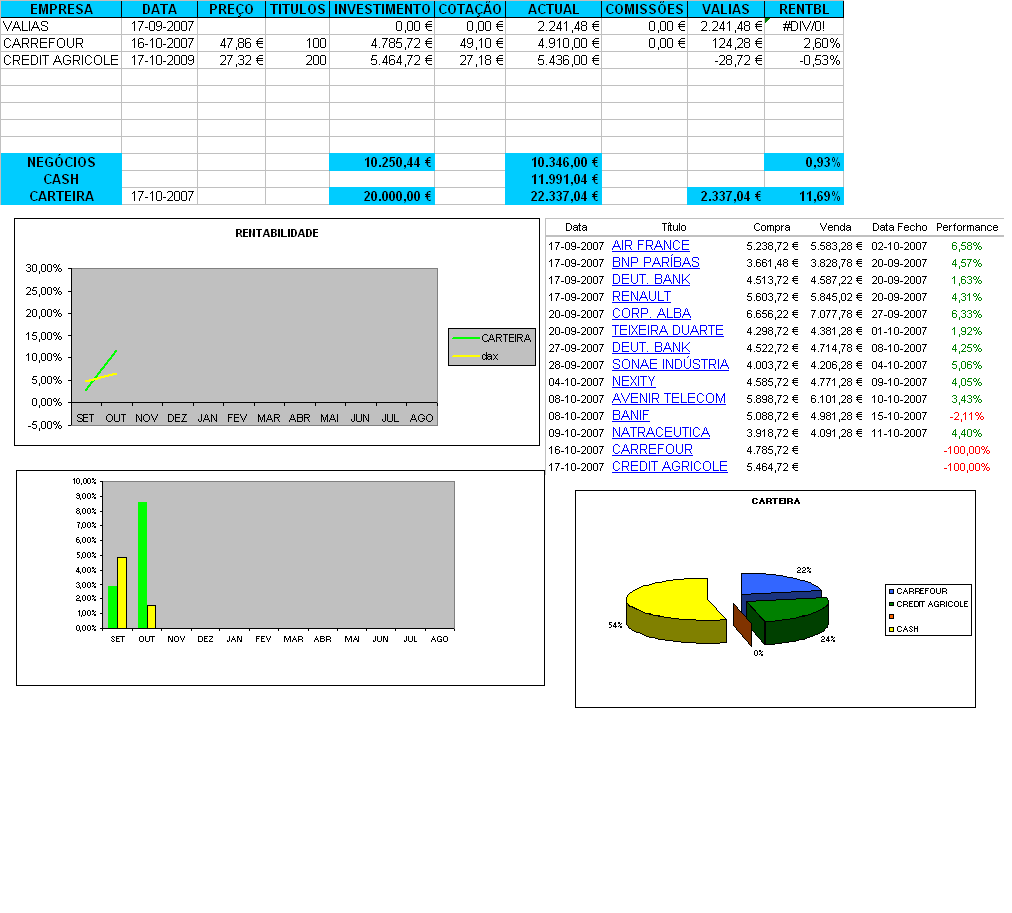The image size is (1012, 913).
Task: Click the RENTABILIDADE chart title
Action: [277, 233]
